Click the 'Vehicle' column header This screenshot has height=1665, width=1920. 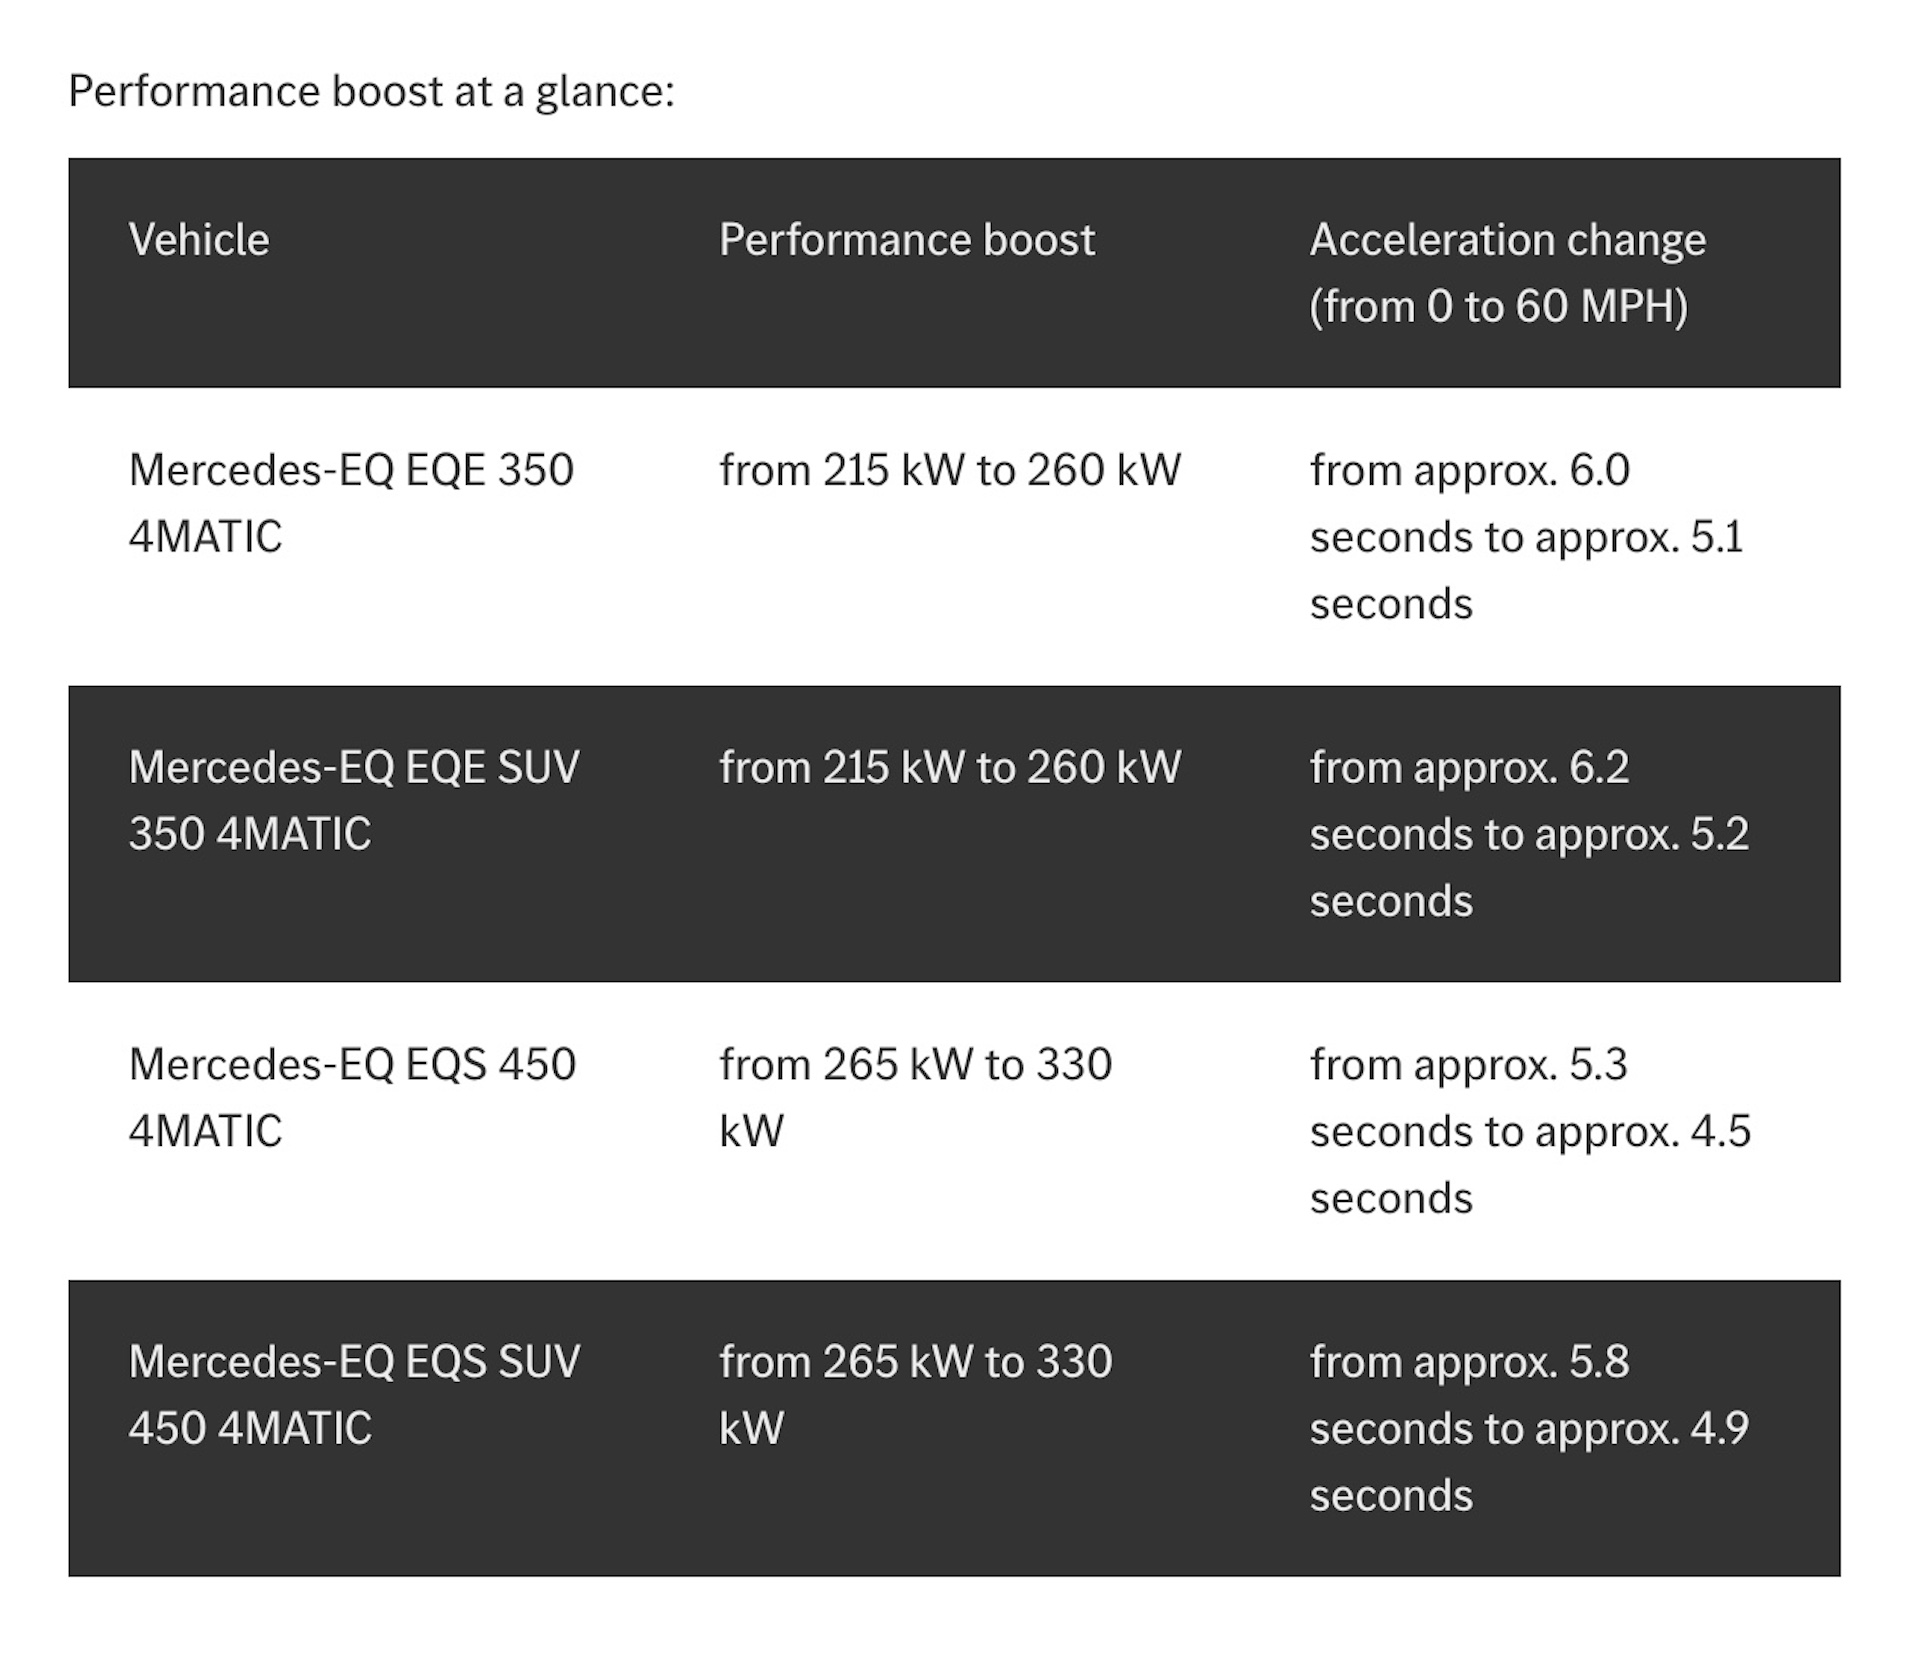point(199,240)
